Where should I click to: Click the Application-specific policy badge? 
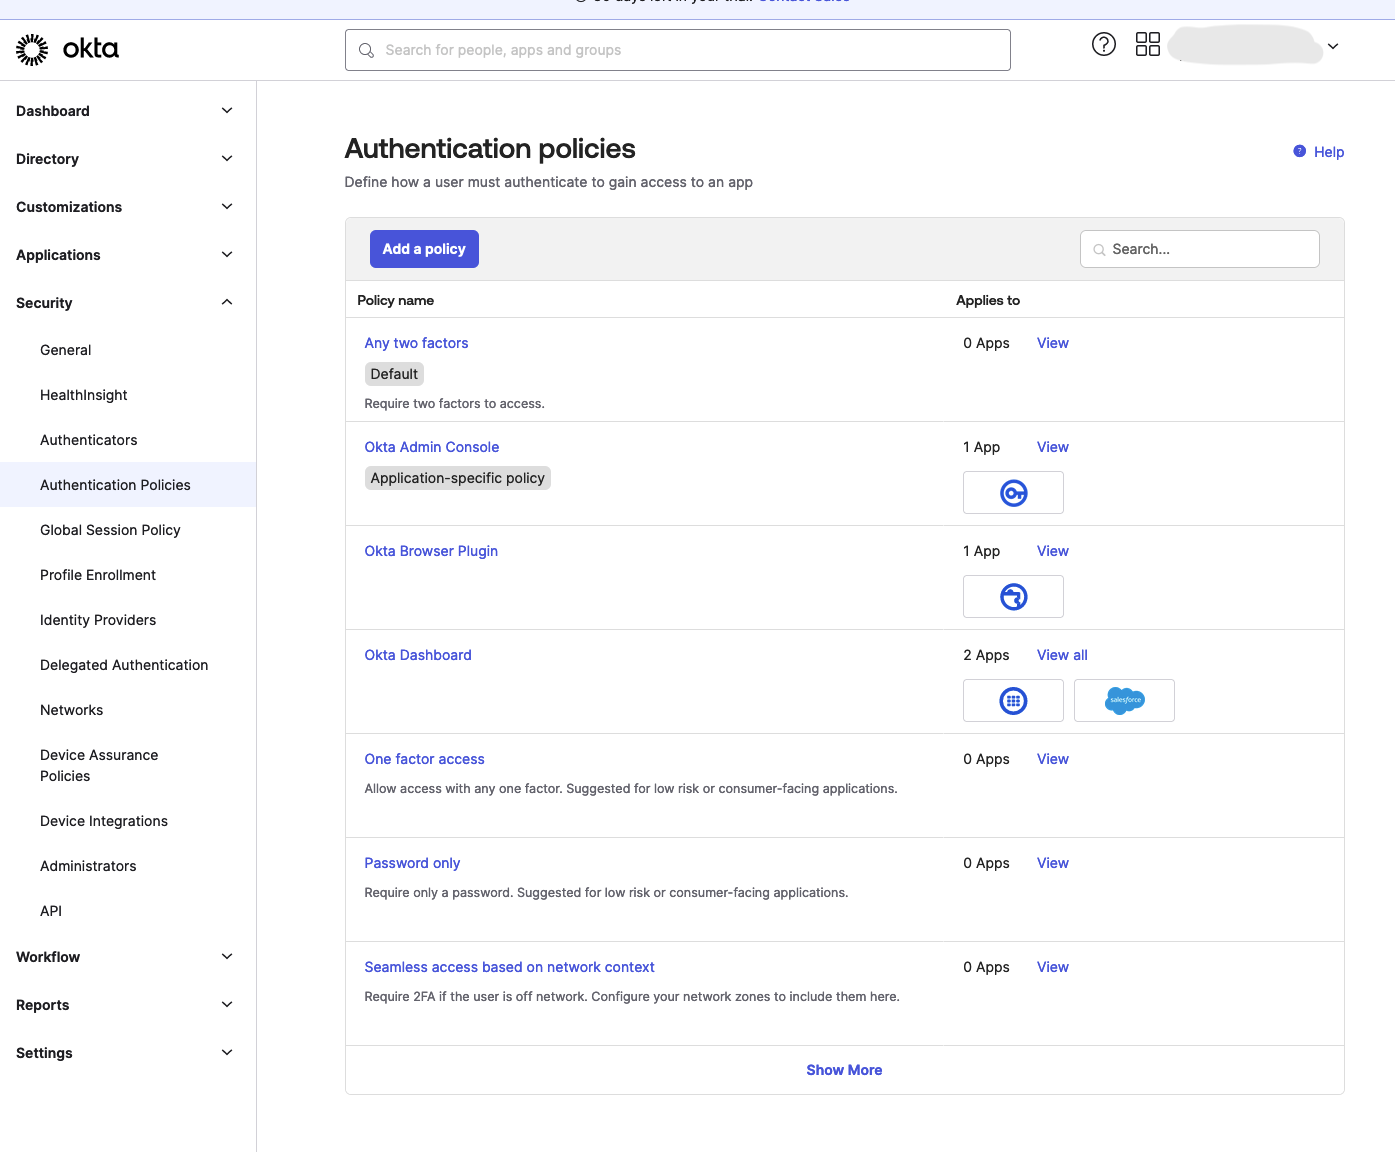[458, 478]
